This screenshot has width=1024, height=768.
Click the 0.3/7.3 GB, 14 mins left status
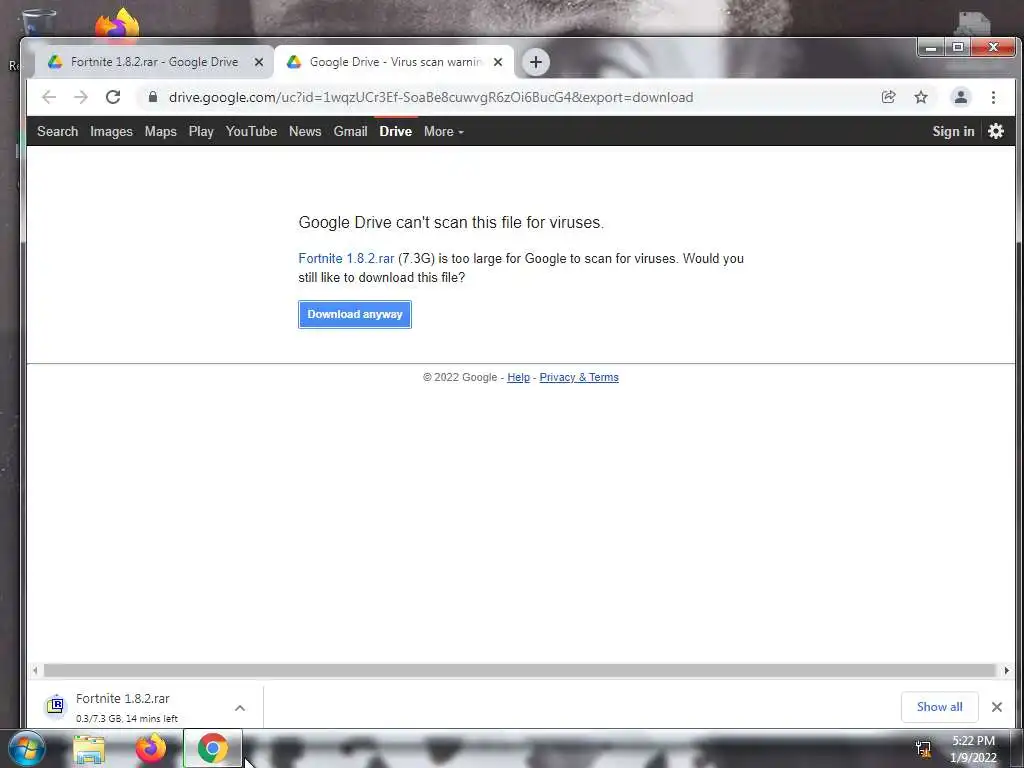click(127, 718)
